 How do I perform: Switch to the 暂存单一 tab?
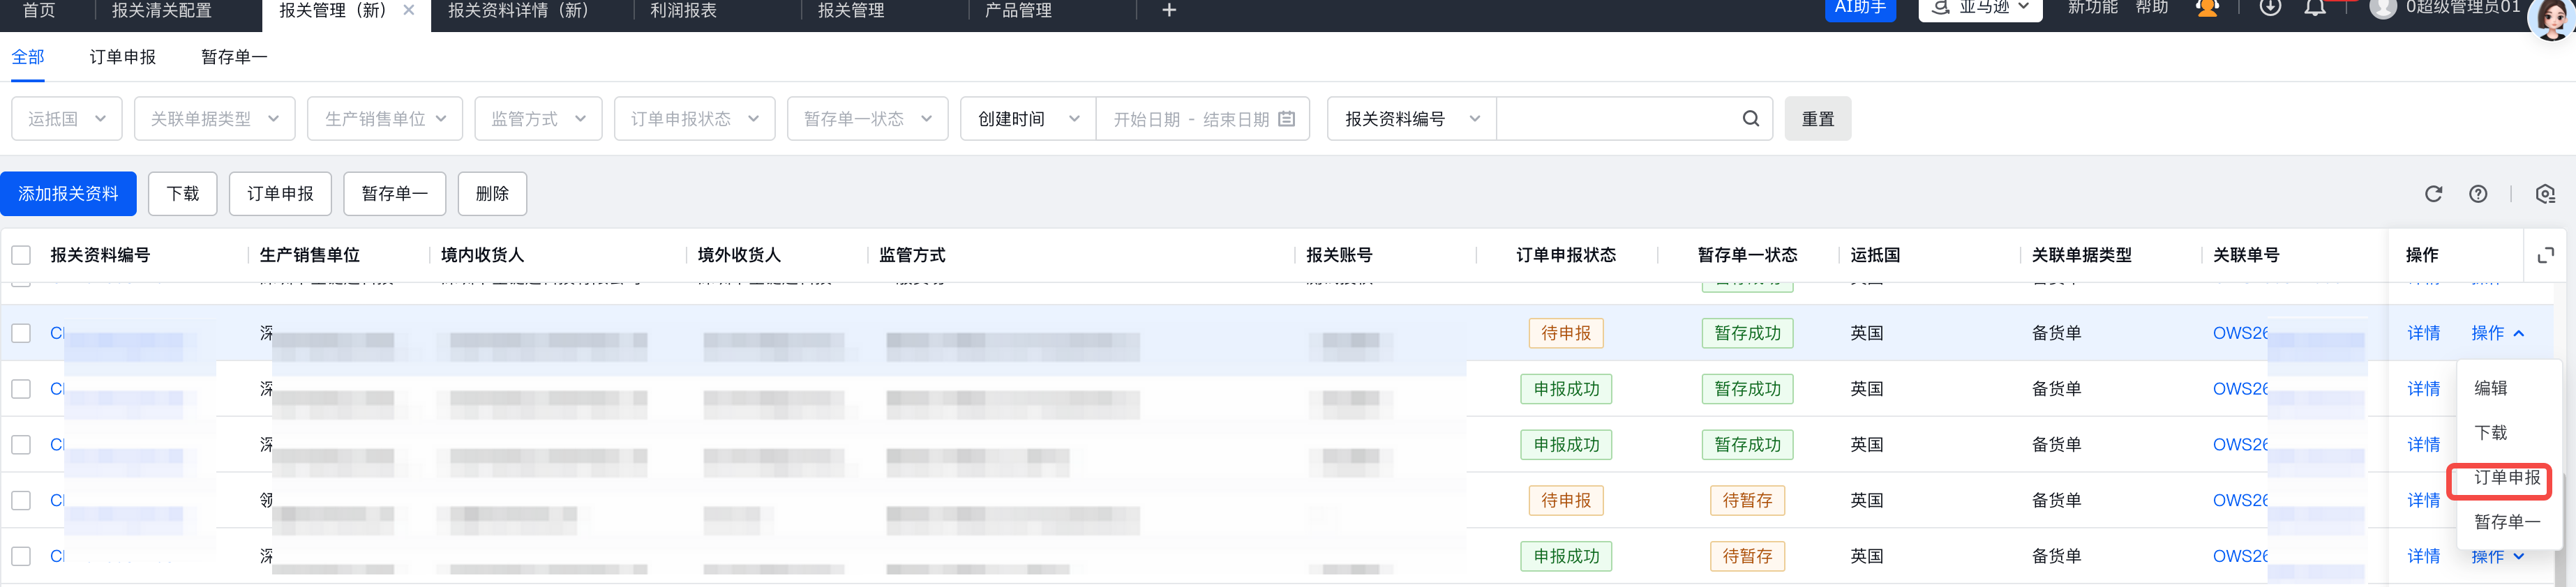pos(234,57)
